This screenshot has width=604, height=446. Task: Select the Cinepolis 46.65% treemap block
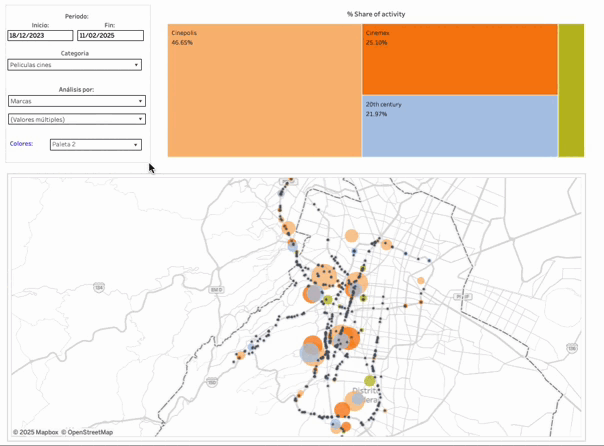pos(265,91)
